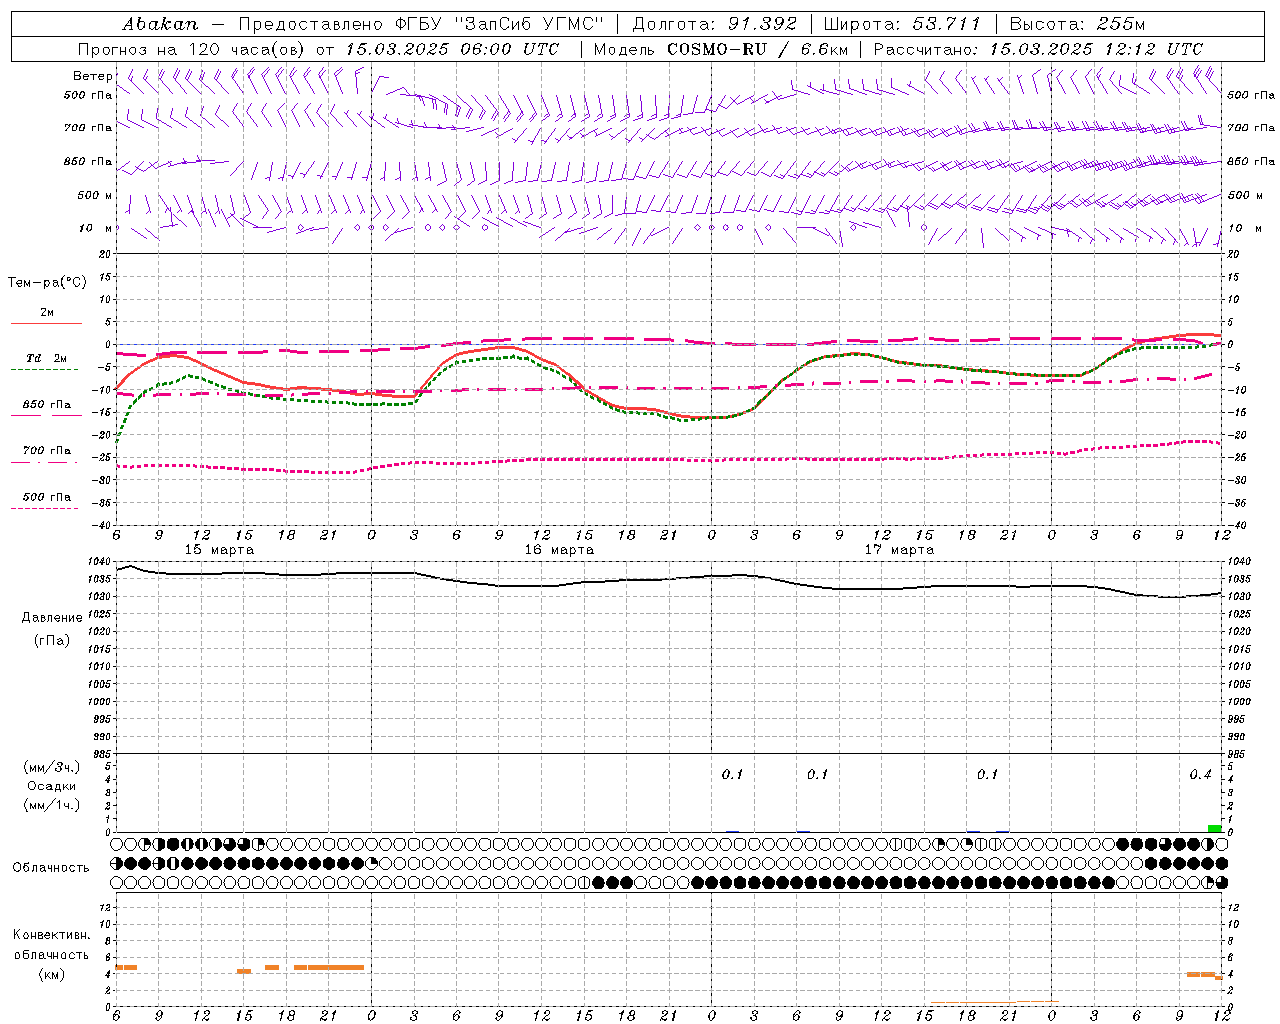Click the "(км)" convective height unit label
Image resolution: width=1280 pixels, height=1024 pixels.
click(x=52, y=974)
